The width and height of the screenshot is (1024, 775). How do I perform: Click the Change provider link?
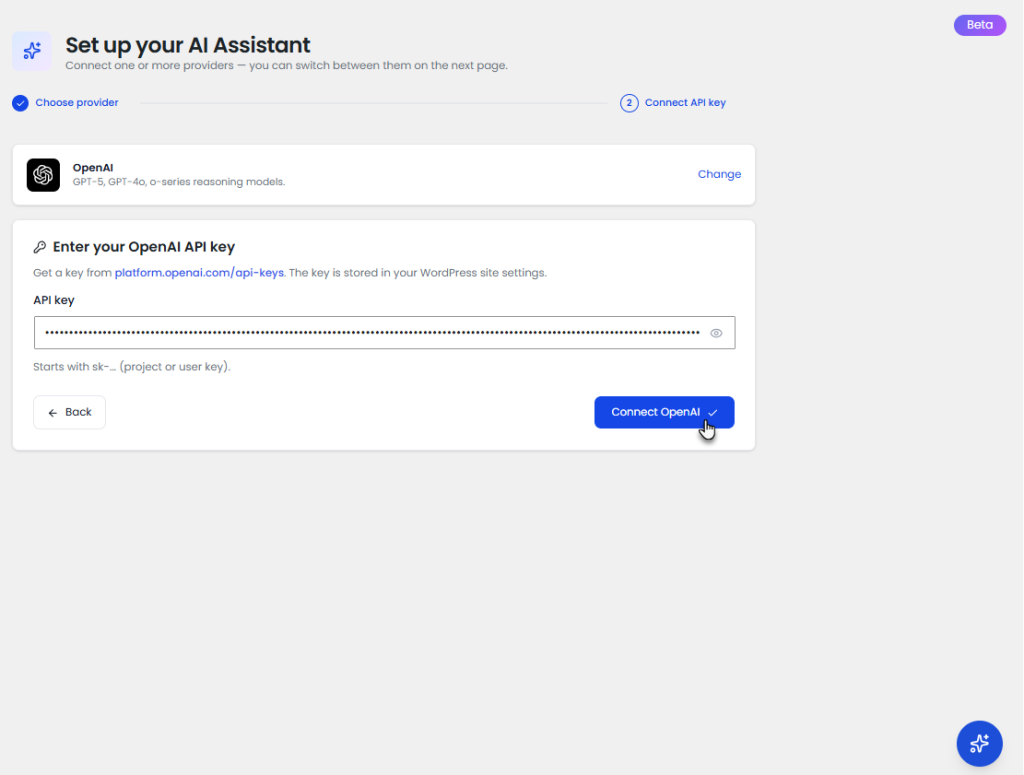[719, 174]
